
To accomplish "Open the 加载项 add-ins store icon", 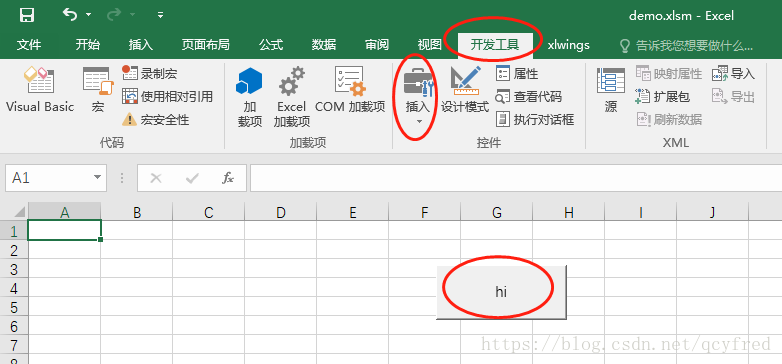I will pyautogui.click(x=250, y=98).
